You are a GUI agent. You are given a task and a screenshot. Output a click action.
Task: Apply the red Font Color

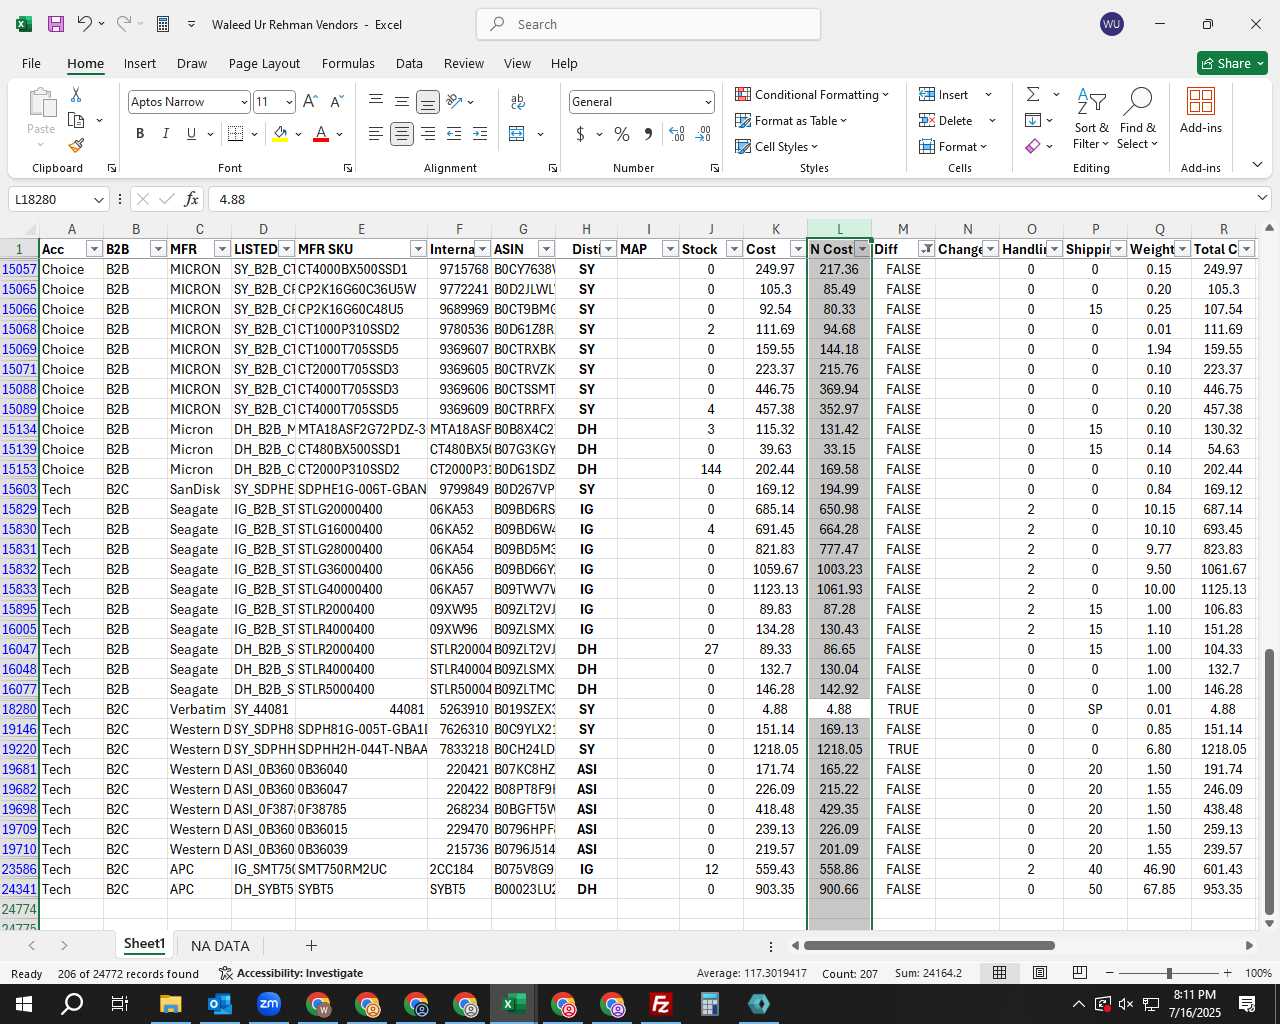pyautogui.click(x=321, y=134)
